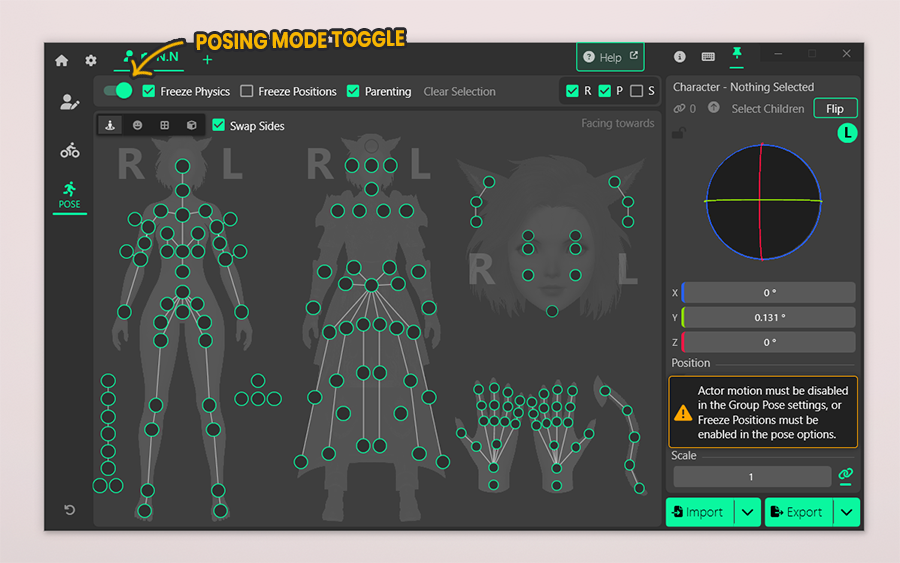
Task: Click the undo arrow at bottom left
Action: (x=69, y=510)
